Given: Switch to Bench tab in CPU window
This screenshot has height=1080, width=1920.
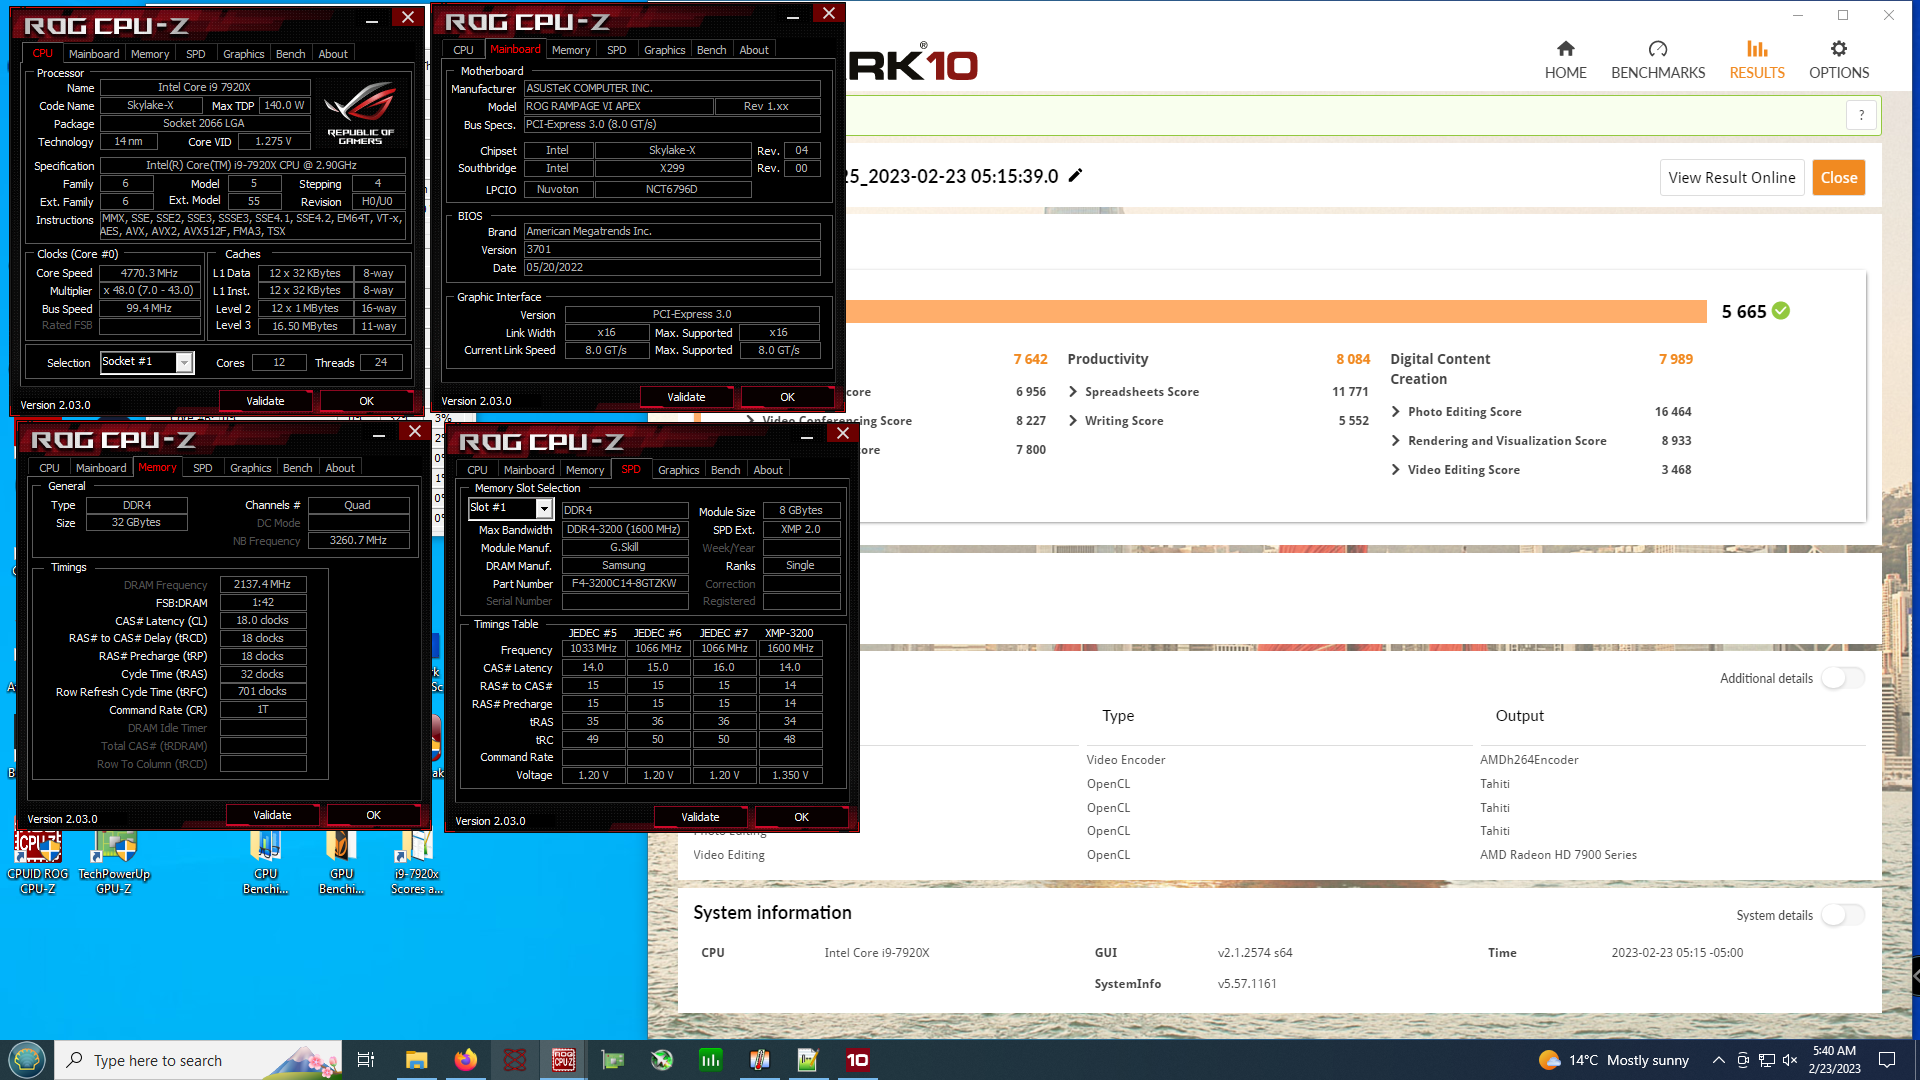Looking at the screenshot, I should [x=290, y=54].
